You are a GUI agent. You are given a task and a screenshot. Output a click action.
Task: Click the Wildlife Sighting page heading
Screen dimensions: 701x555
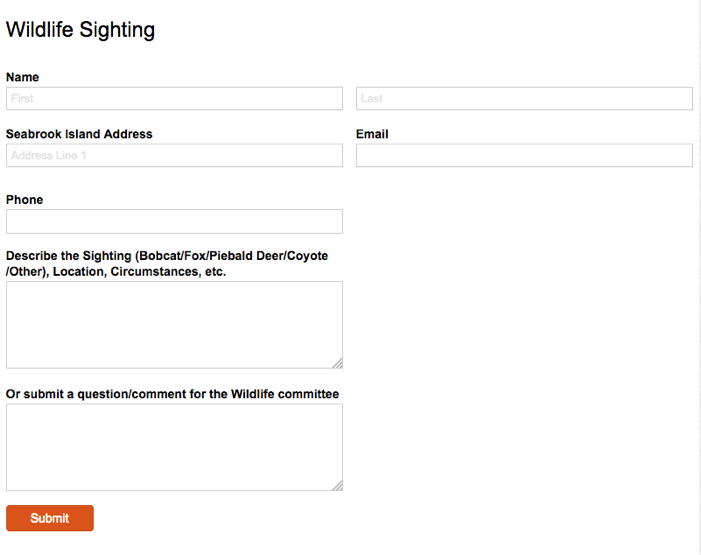80,30
